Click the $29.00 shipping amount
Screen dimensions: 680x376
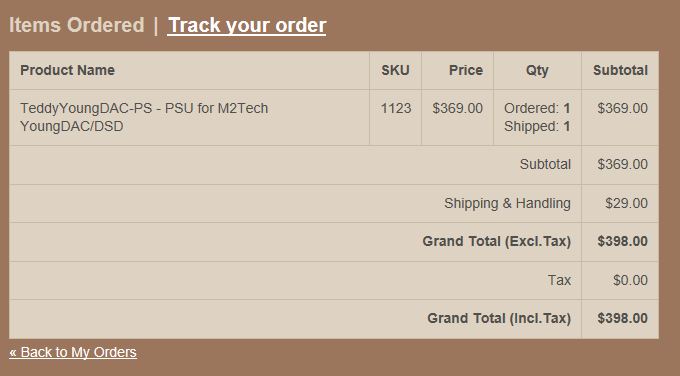[x=626, y=203]
